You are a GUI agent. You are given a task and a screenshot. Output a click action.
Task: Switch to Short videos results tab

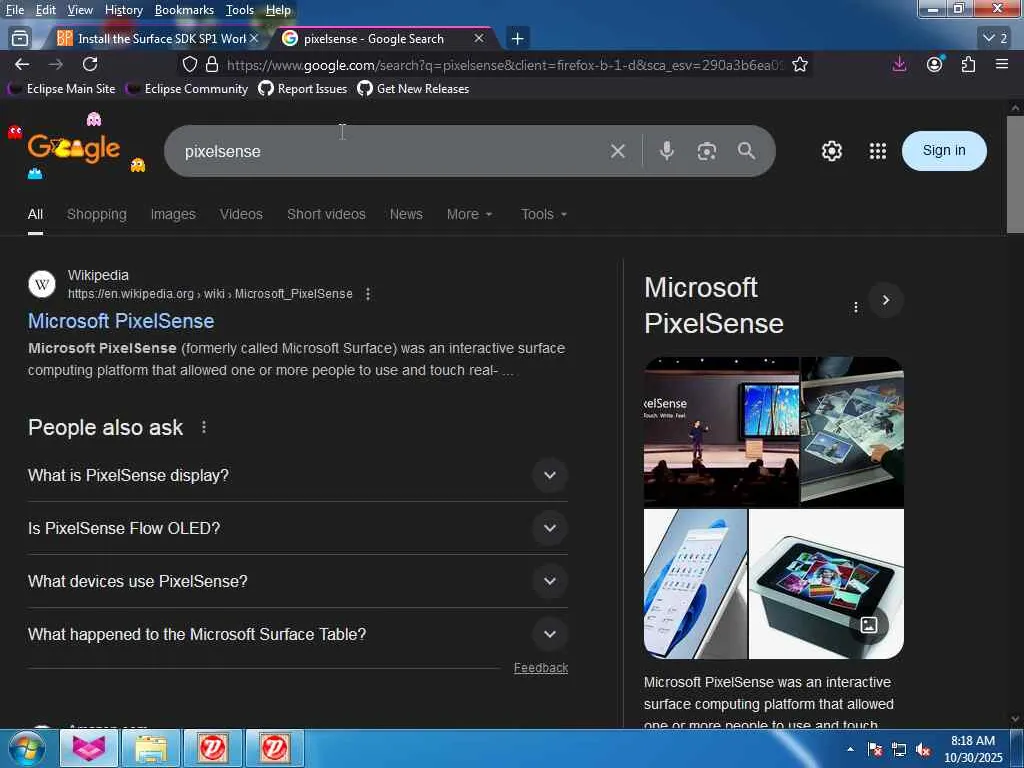point(327,214)
